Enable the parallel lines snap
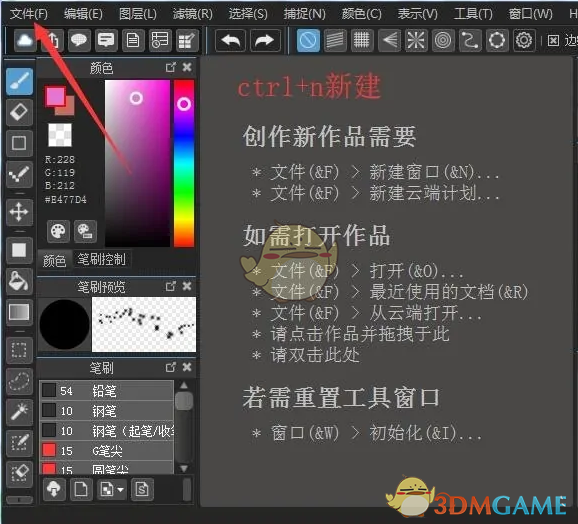 click(335, 40)
